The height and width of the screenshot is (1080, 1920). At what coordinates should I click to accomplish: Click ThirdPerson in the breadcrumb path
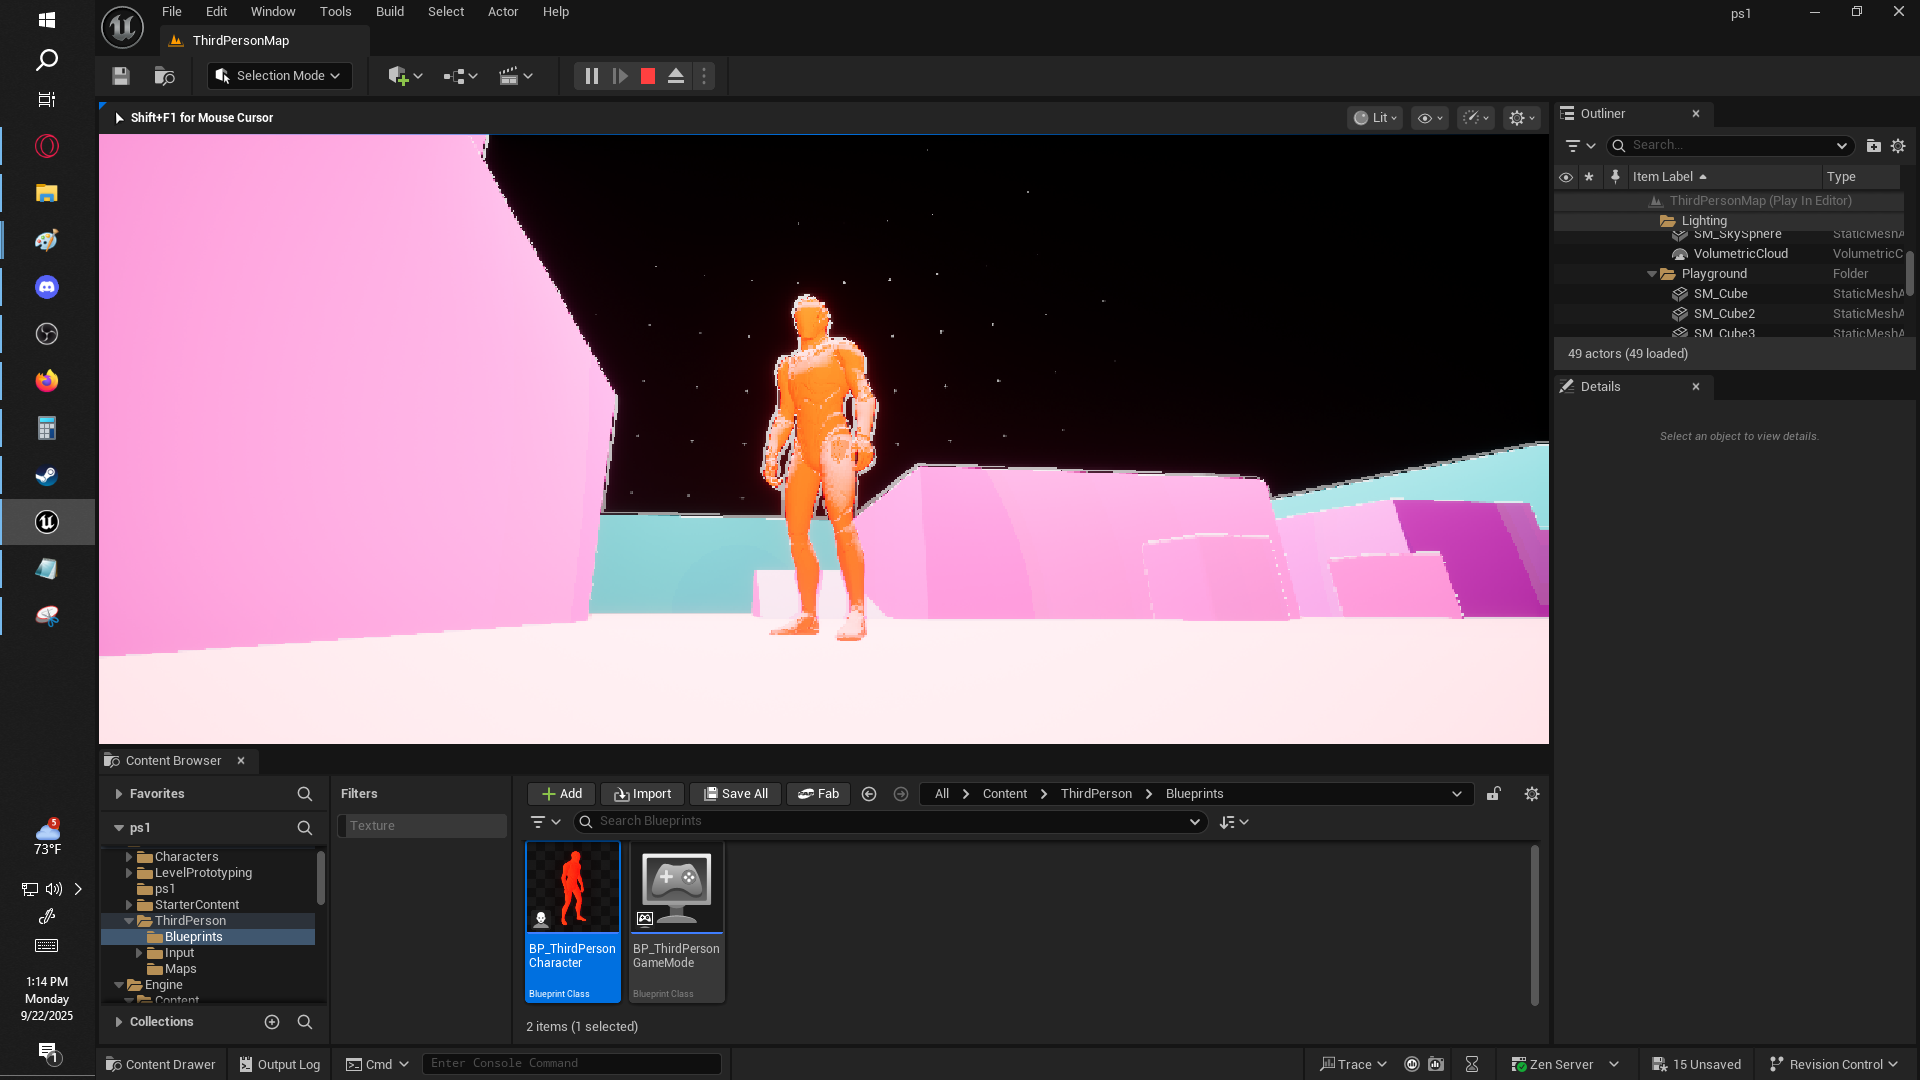pos(1096,794)
